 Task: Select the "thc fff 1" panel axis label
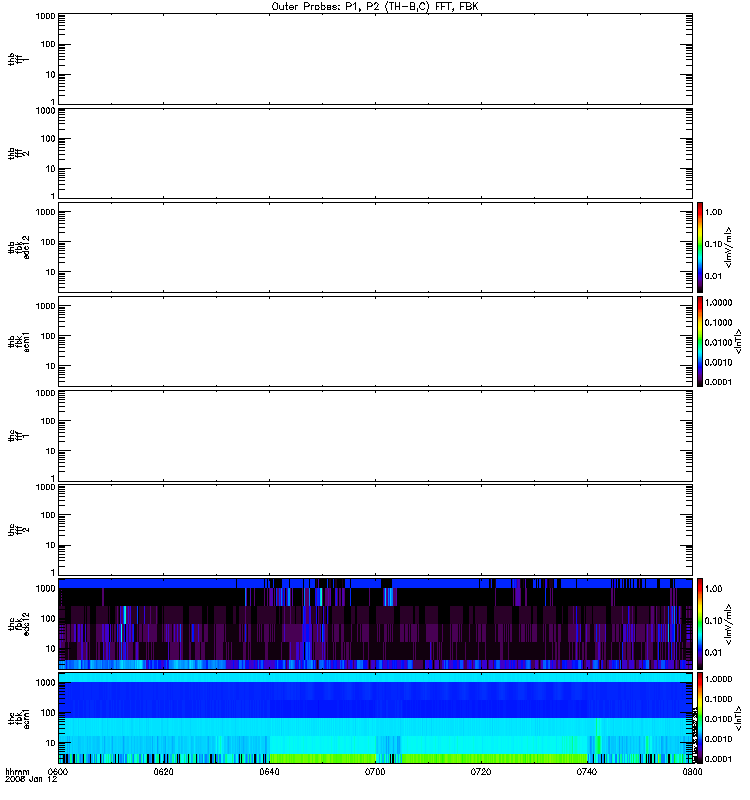[18, 436]
